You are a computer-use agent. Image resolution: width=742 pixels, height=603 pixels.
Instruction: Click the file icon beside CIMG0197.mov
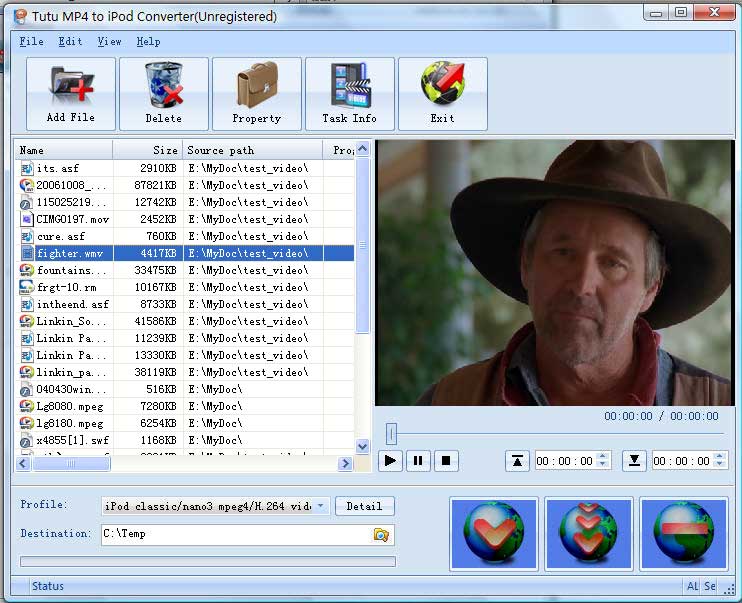click(x=27, y=219)
